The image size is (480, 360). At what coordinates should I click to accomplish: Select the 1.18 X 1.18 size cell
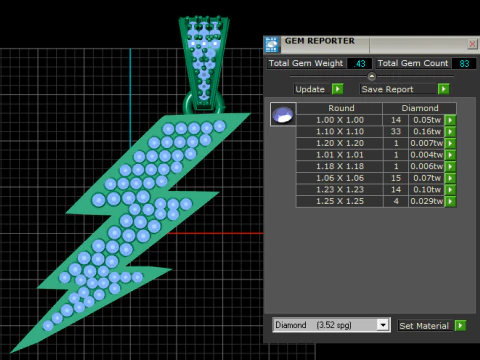tap(340, 166)
